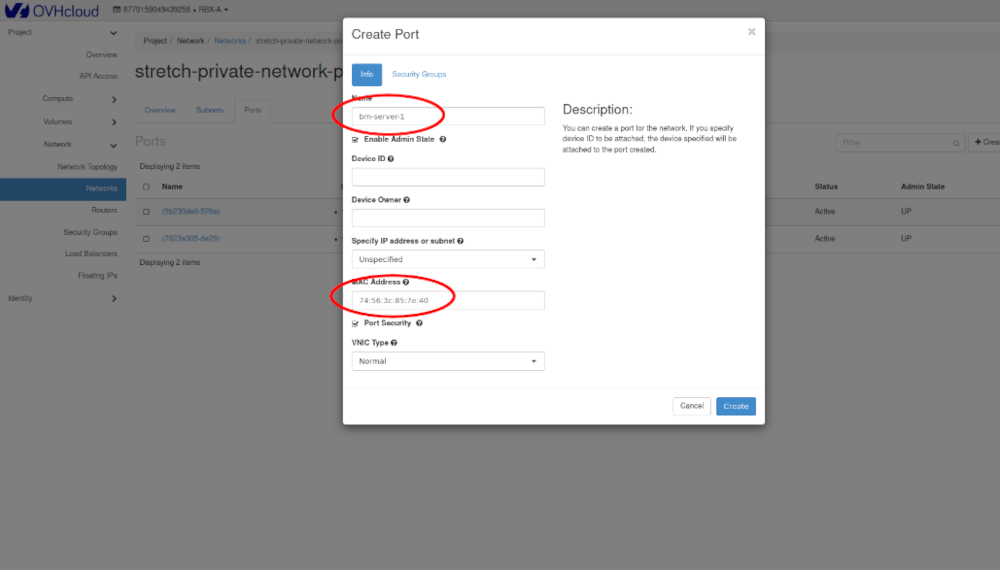Screen dimensions: 1000x570
Task: Click the Create button
Action: (x=735, y=406)
